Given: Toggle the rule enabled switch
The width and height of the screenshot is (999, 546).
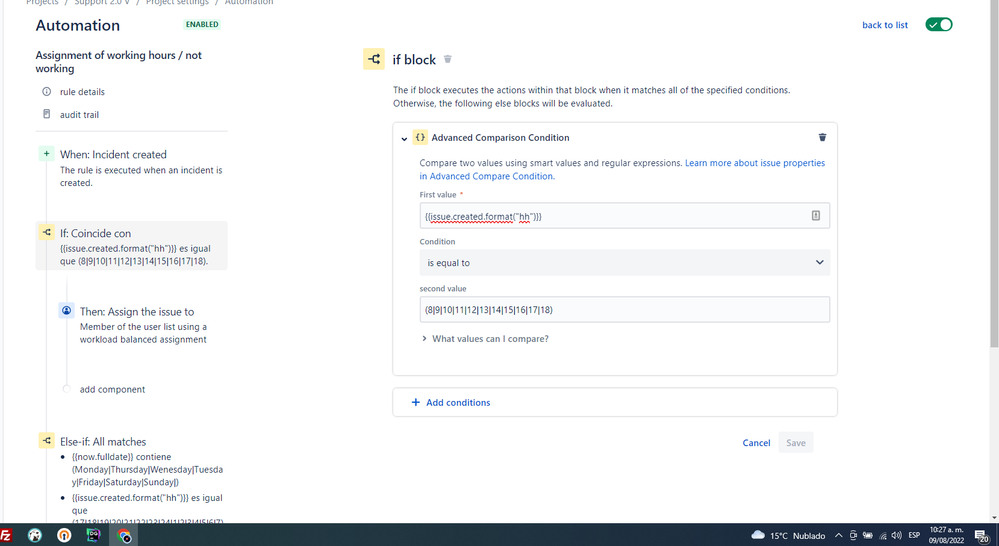Looking at the screenshot, I should pos(938,24).
